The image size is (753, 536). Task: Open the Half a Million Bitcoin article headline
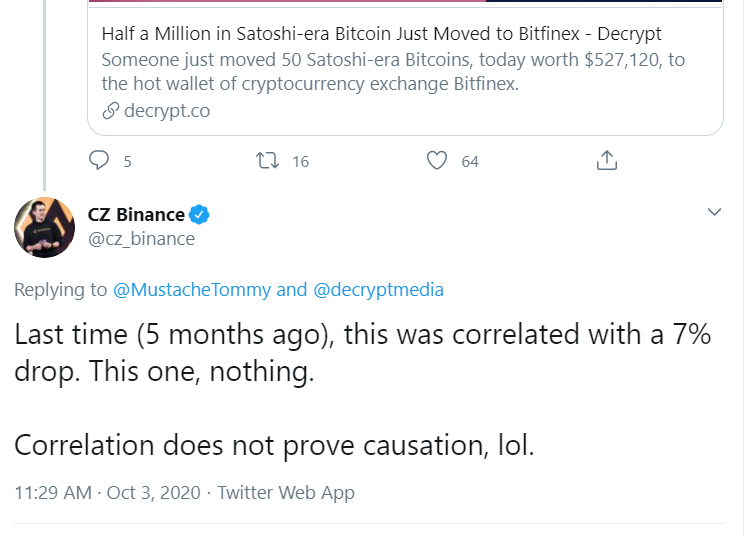pos(381,34)
